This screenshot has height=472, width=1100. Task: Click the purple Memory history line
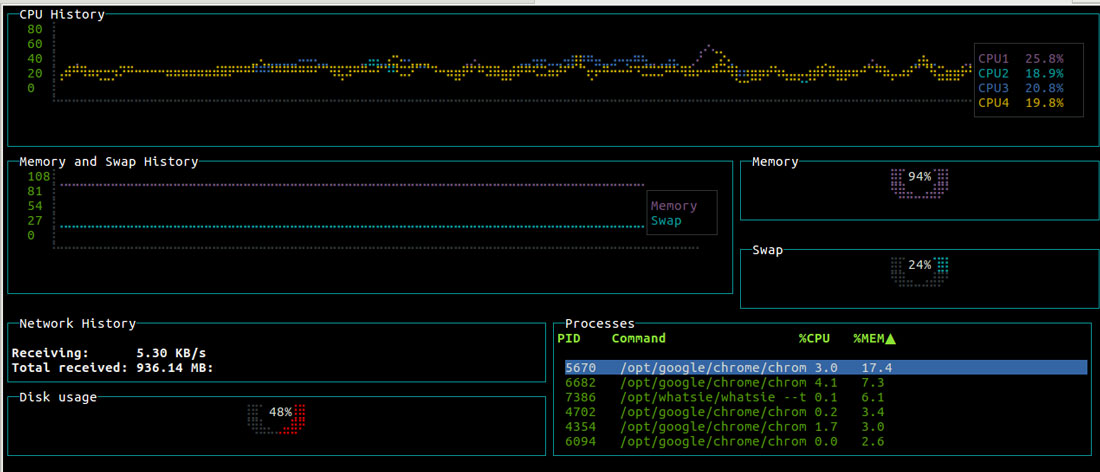352,185
